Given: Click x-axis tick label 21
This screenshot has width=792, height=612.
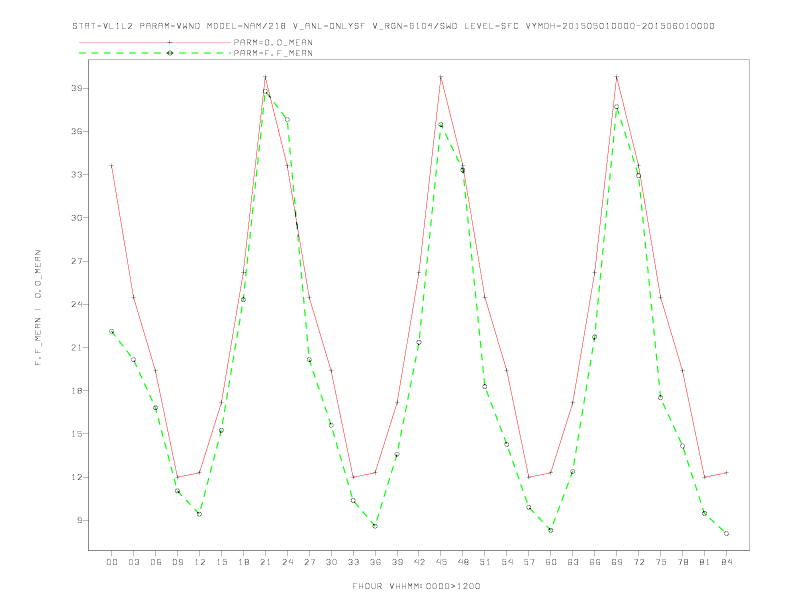Looking at the screenshot, I should pyautogui.click(x=265, y=562).
